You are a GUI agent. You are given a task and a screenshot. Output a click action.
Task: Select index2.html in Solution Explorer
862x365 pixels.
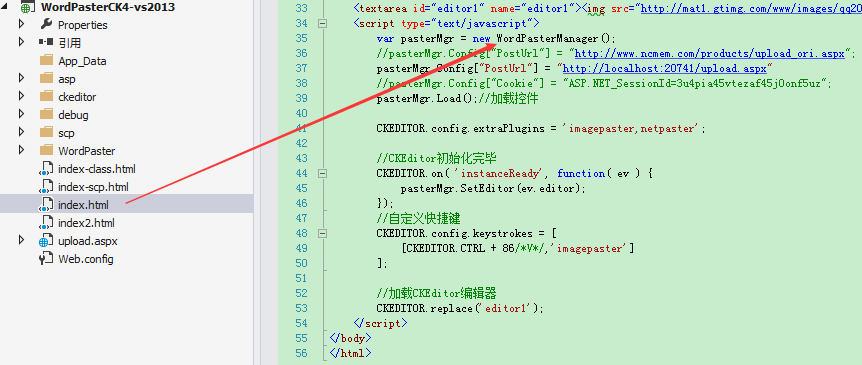point(86,223)
